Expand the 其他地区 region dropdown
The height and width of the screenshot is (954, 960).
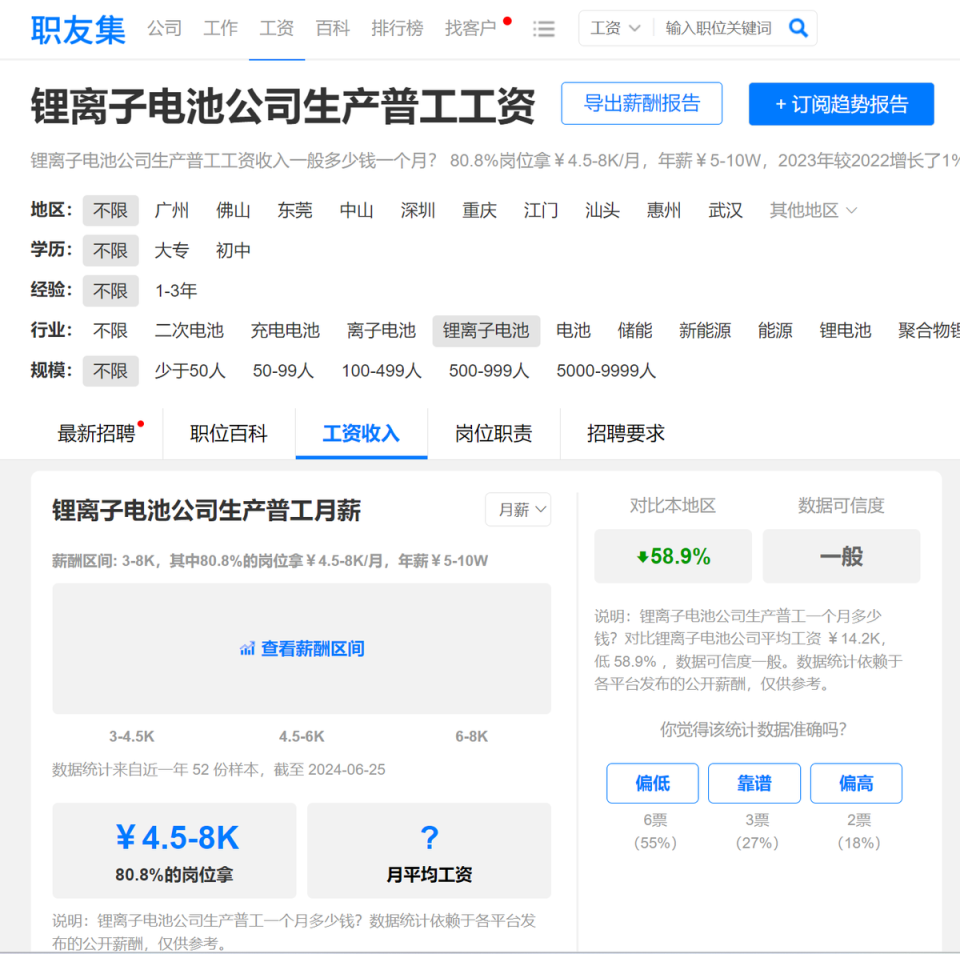point(812,211)
